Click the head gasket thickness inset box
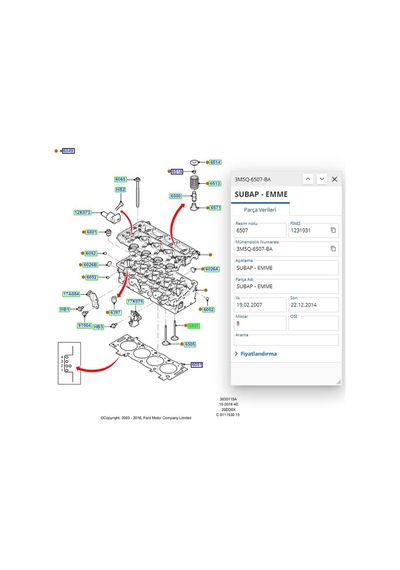This screenshot has height=570, width=400. pos(69,363)
